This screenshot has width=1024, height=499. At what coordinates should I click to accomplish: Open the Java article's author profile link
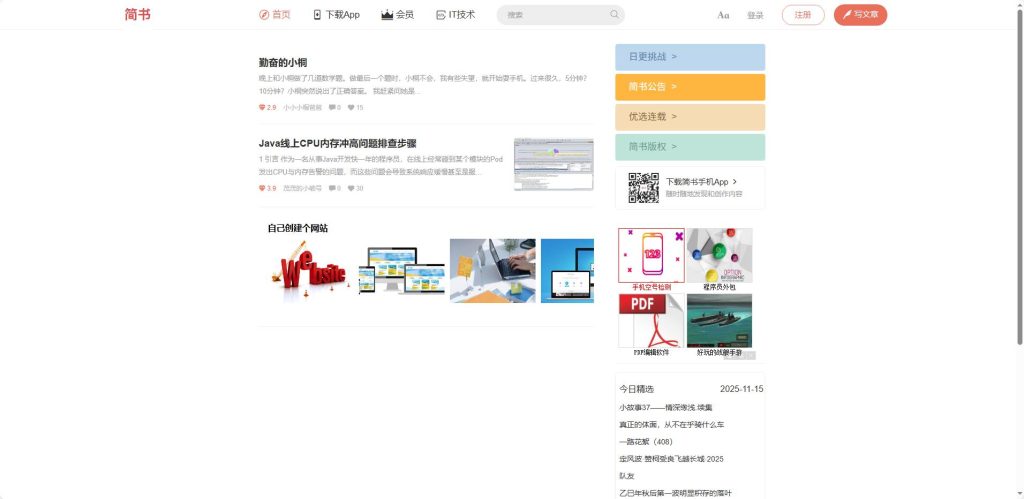(x=302, y=188)
